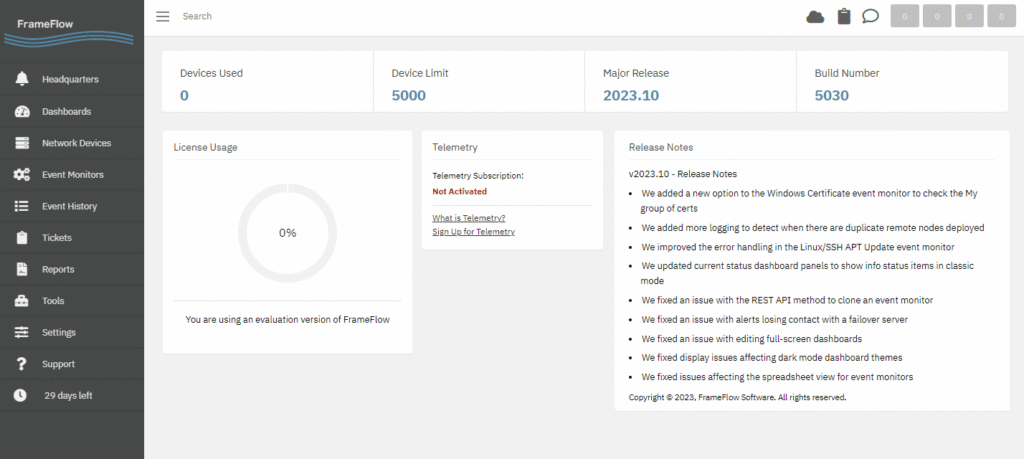Click the v2023.10 - Release Notes heading

click(682, 174)
